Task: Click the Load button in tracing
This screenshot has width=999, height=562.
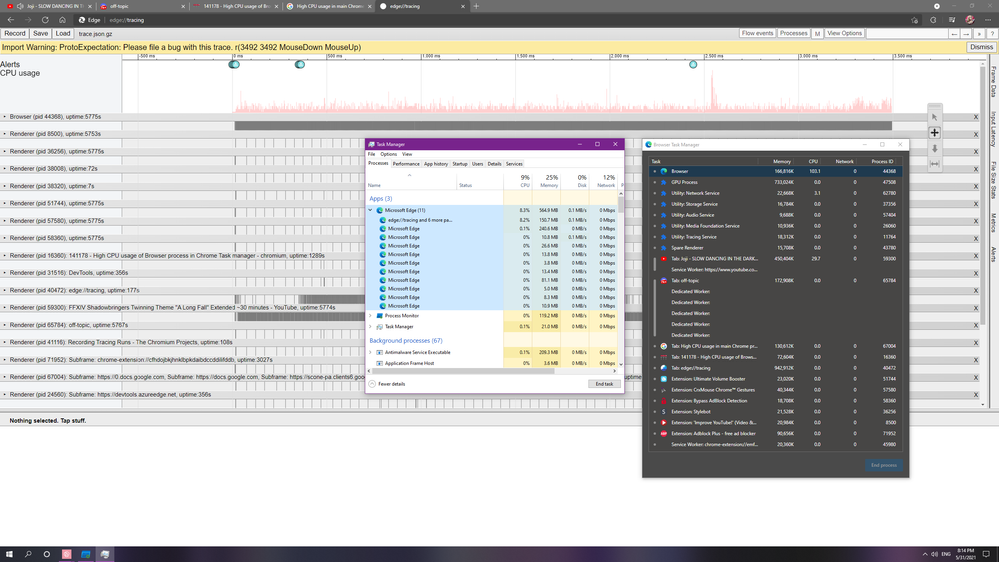Action: 62,34
